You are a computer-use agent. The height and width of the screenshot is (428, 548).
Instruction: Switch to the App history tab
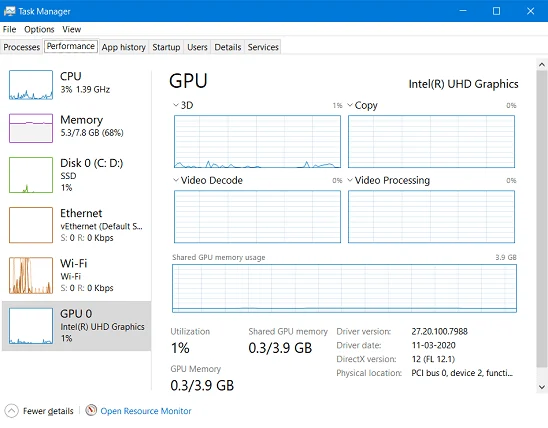[124, 47]
